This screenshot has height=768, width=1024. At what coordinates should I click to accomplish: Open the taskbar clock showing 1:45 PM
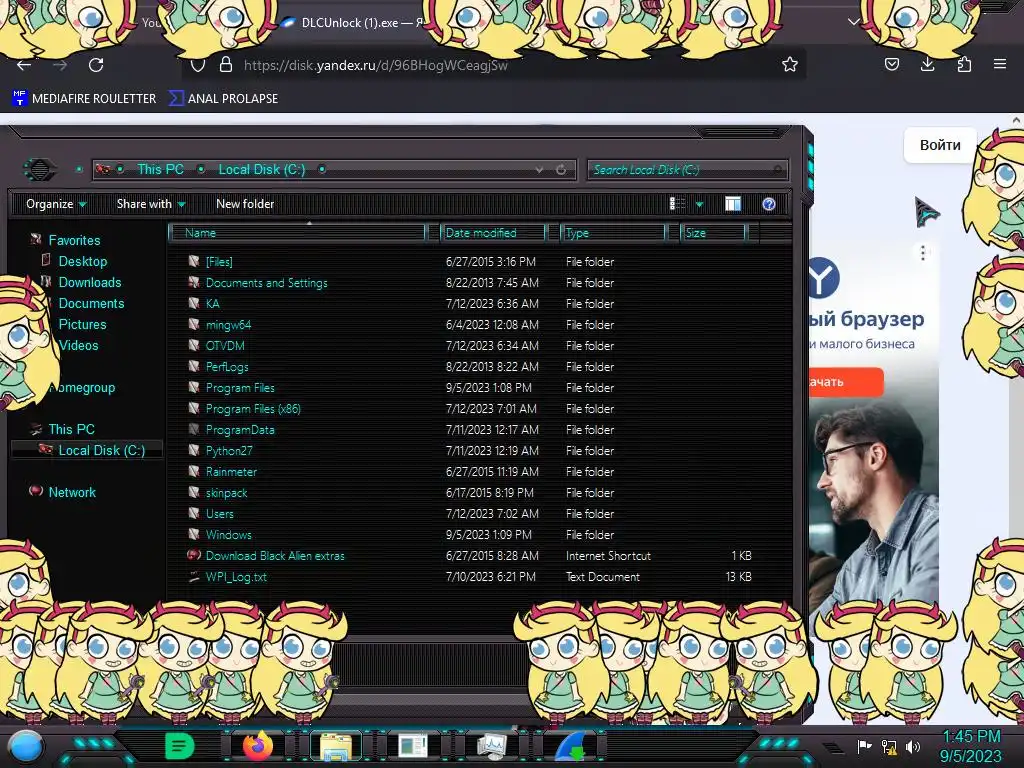tap(971, 746)
